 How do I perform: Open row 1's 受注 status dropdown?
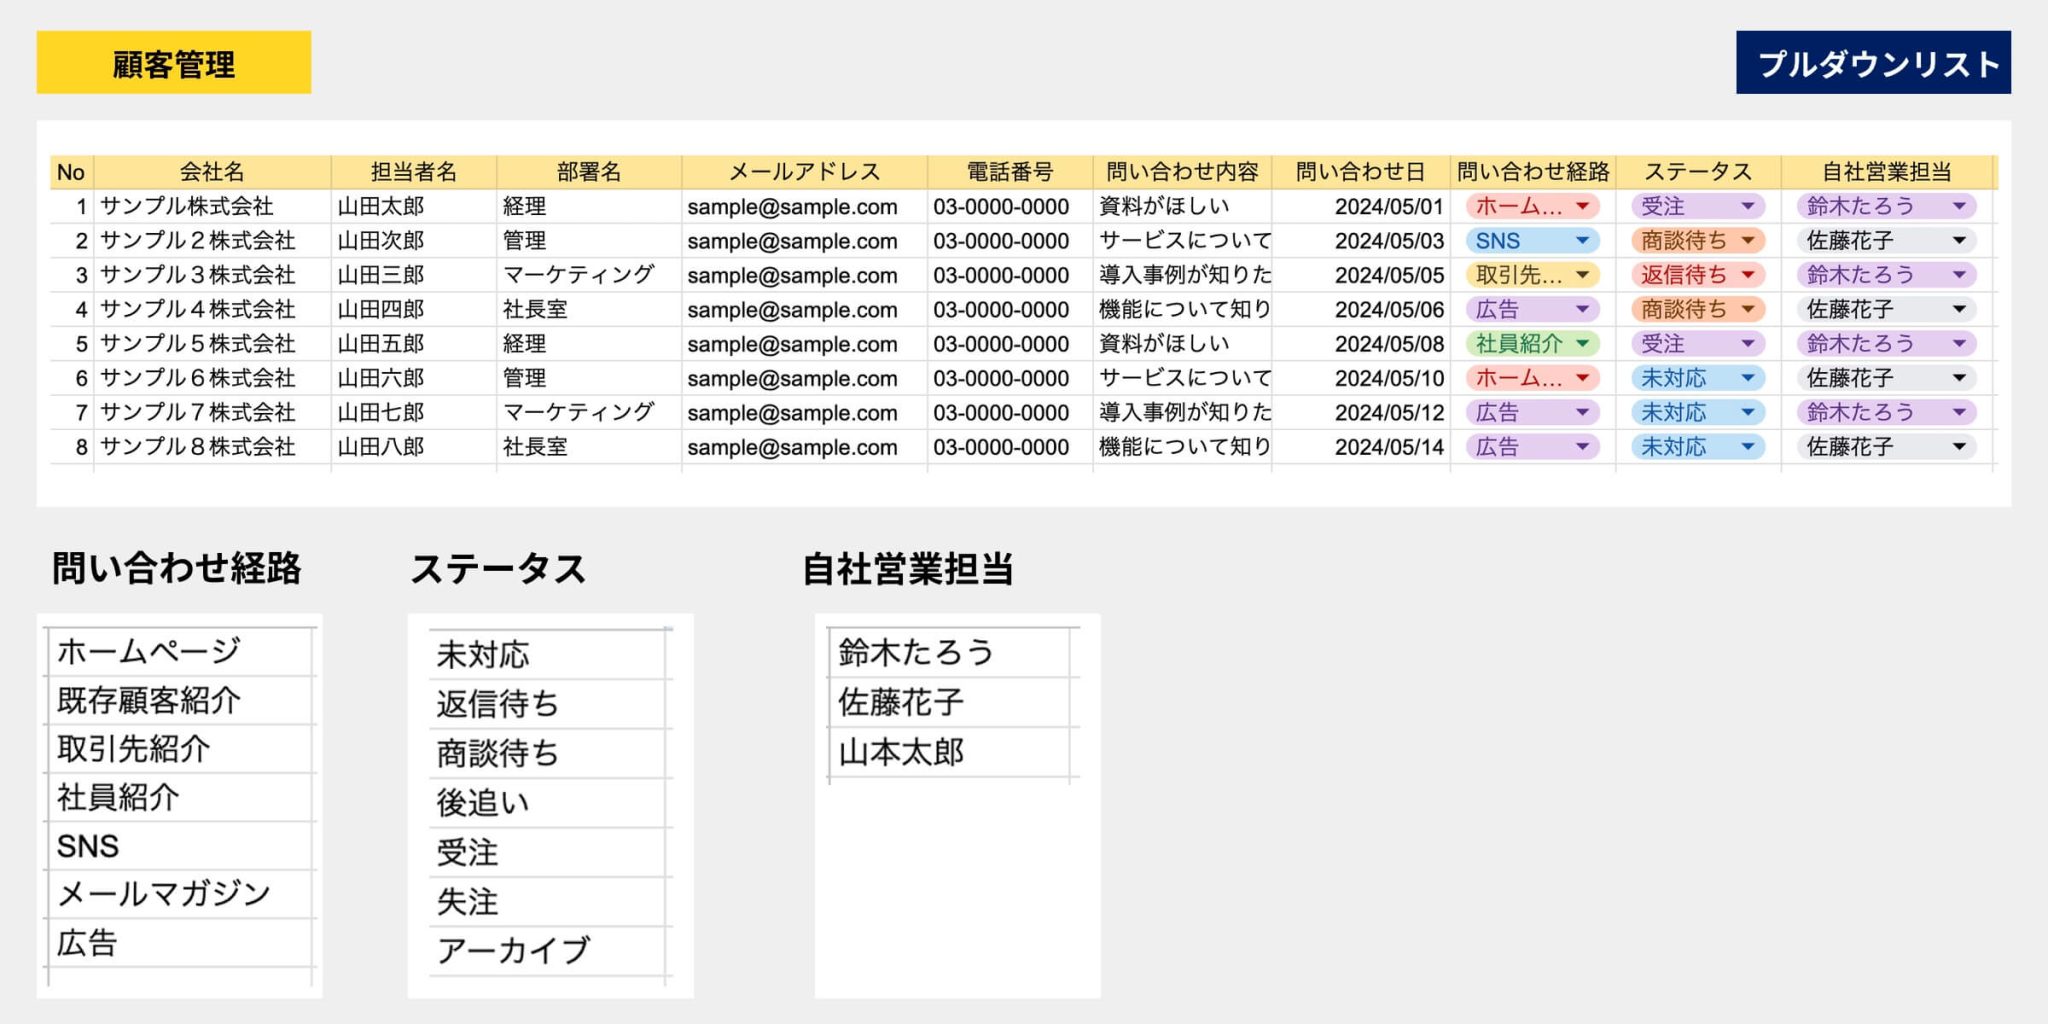coord(1697,207)
